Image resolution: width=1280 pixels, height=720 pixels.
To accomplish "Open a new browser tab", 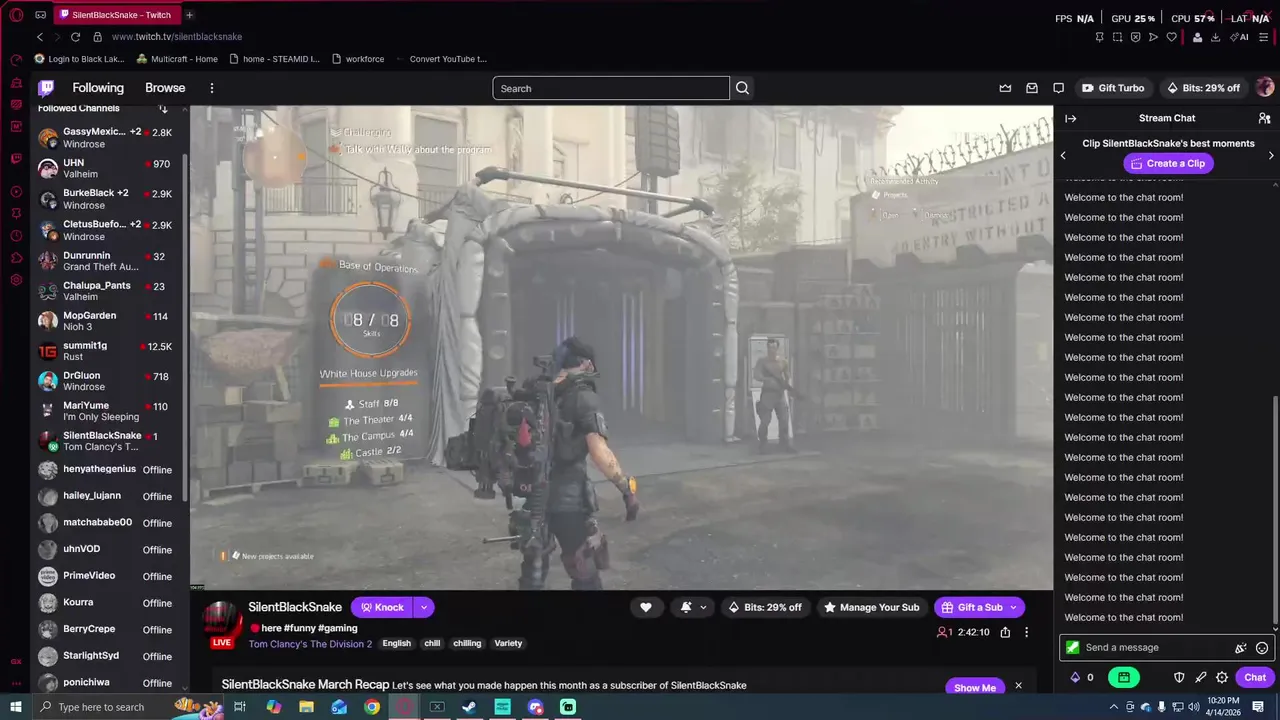I will point(189,15).
